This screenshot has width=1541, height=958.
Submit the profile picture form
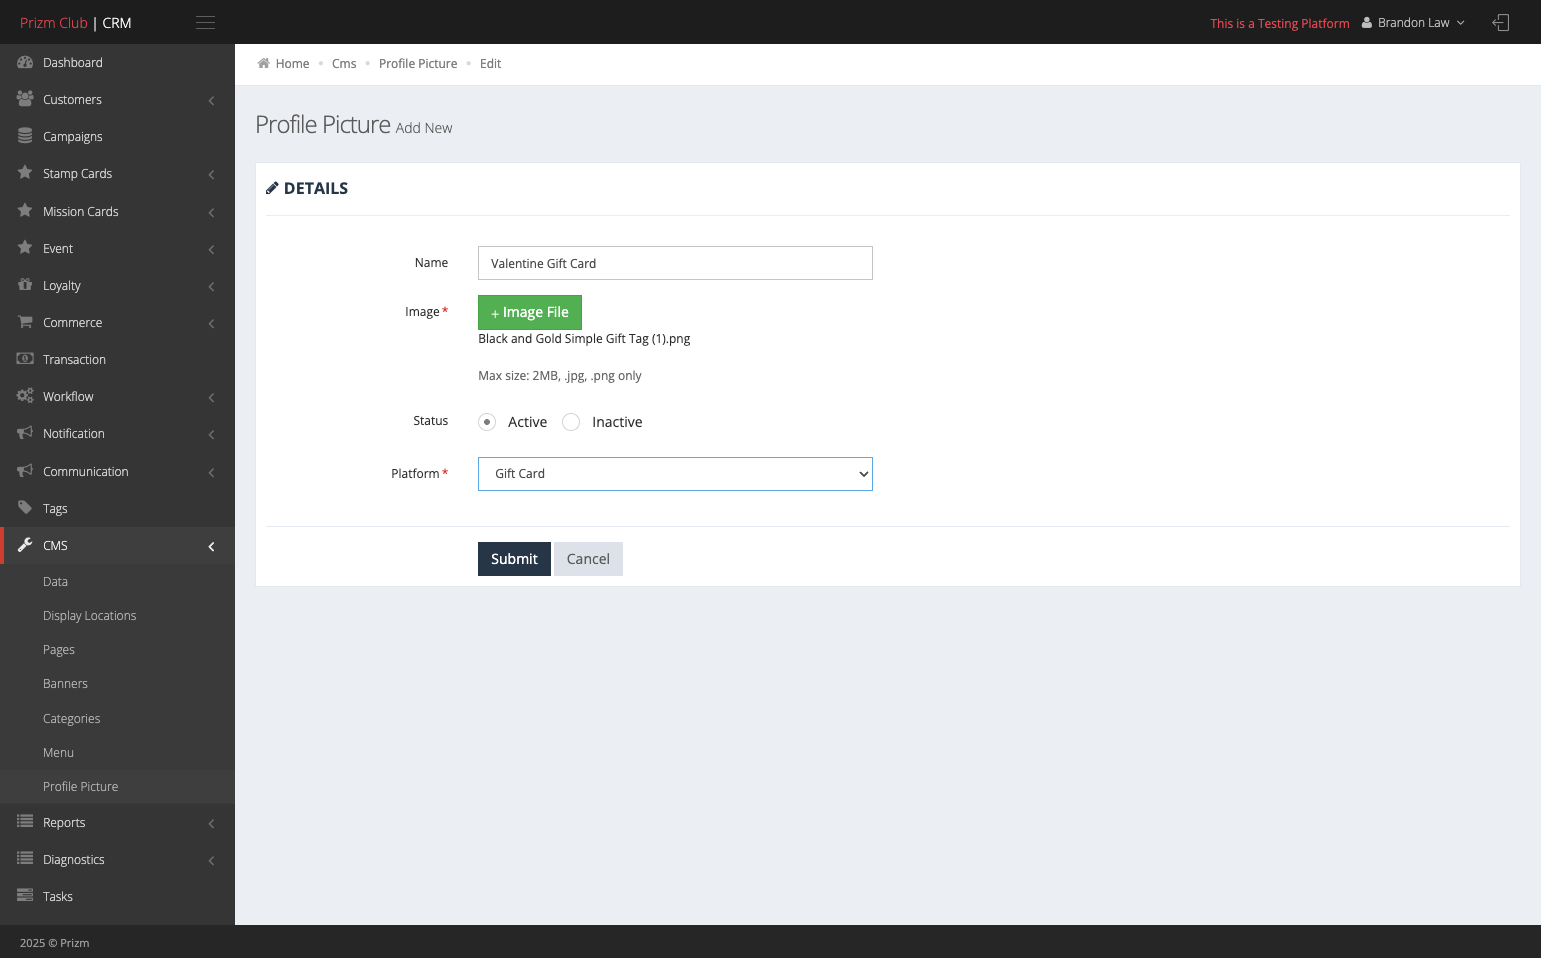[514, 559]
